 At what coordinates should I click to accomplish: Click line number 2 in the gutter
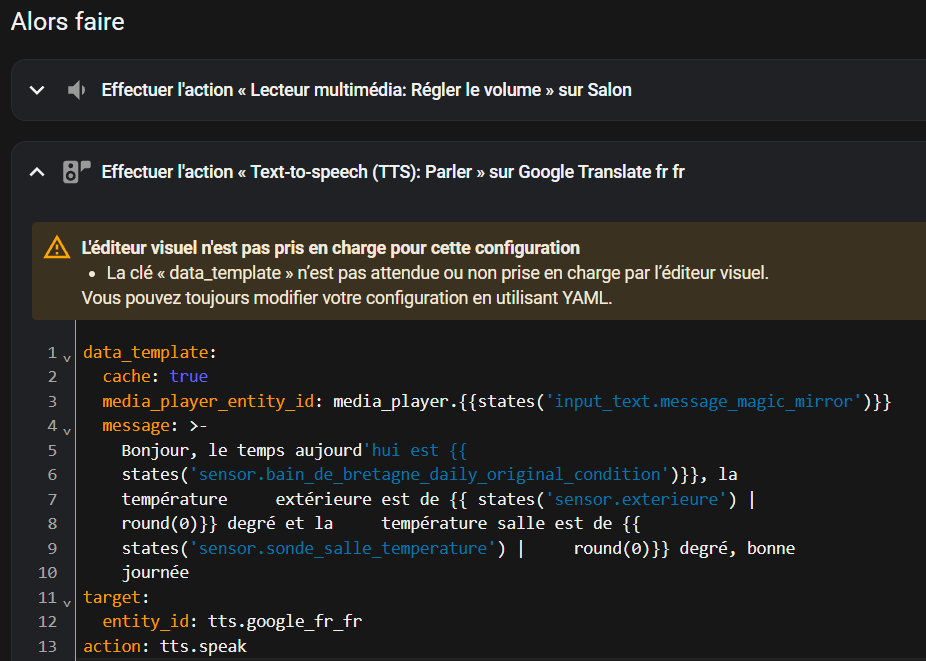pos(53,376)
